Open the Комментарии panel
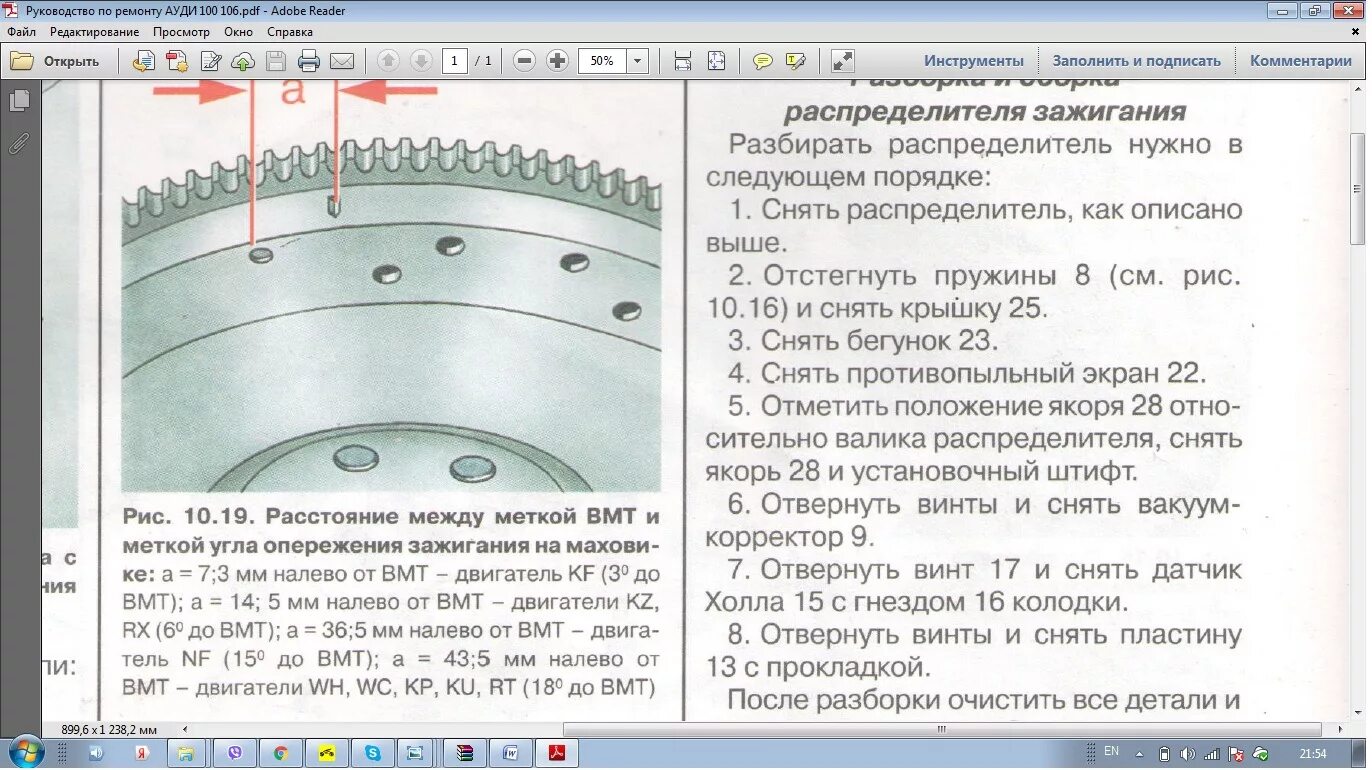This screenshot has height=770, width=1372. click(x=1300, y=61)
